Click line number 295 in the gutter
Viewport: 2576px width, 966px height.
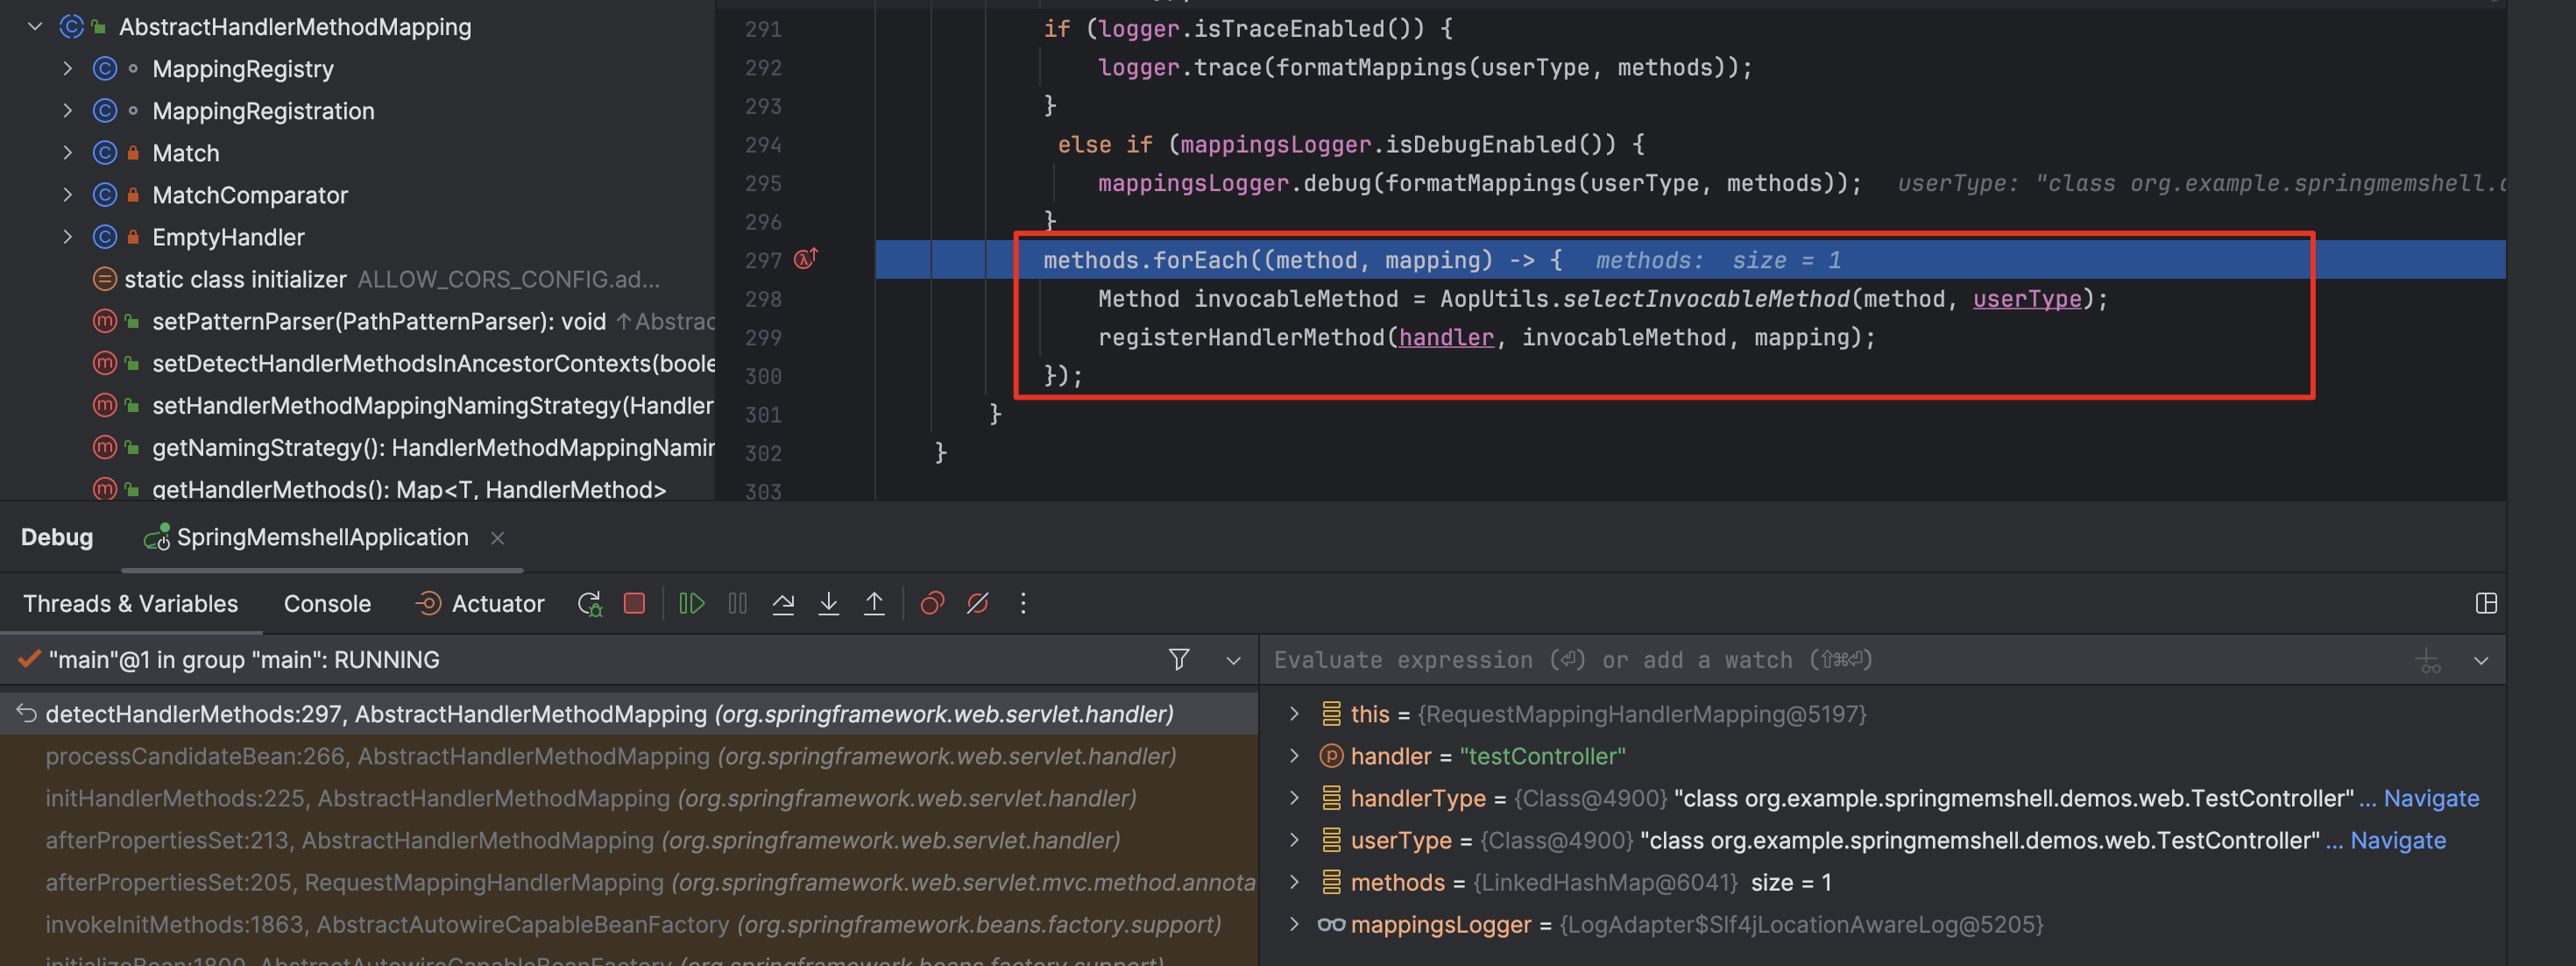[763, 183]
